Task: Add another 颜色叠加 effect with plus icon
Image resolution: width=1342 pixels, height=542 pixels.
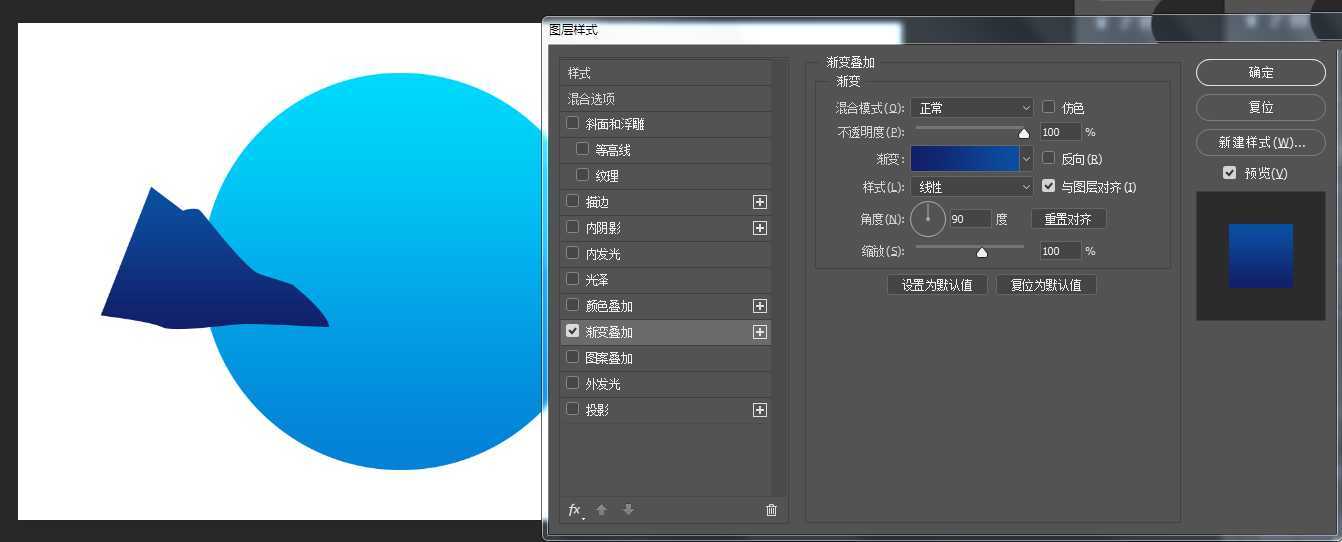Action: coord(760,306)
